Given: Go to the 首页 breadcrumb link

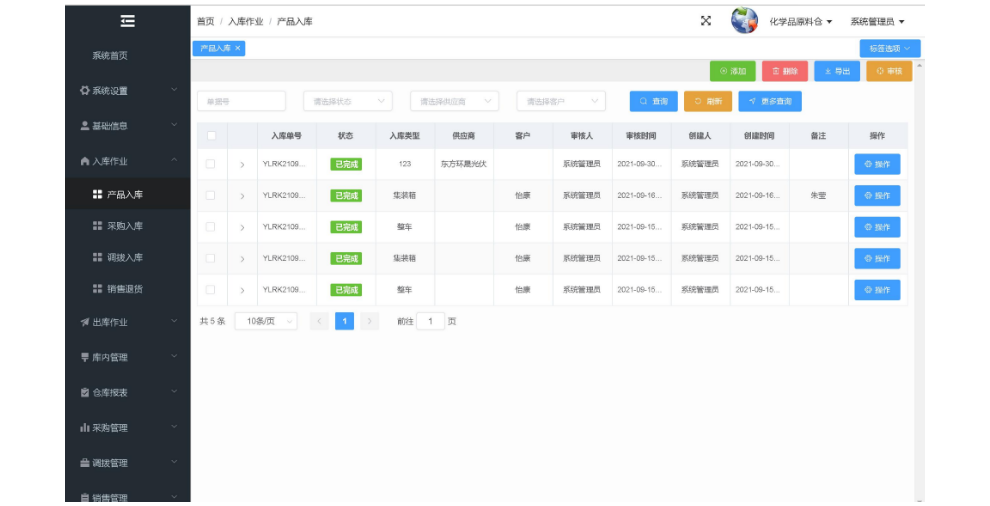Looking at the screenshot, I should [x=205, y=21].
